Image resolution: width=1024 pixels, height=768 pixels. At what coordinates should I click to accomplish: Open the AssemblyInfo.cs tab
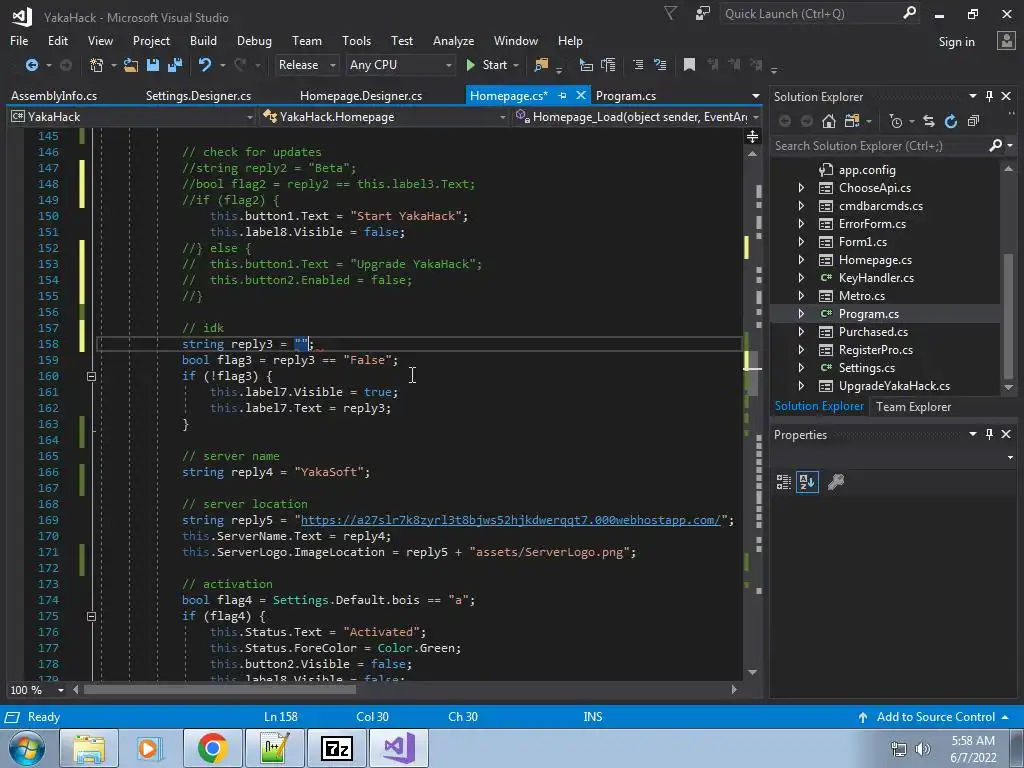[54, 96]
